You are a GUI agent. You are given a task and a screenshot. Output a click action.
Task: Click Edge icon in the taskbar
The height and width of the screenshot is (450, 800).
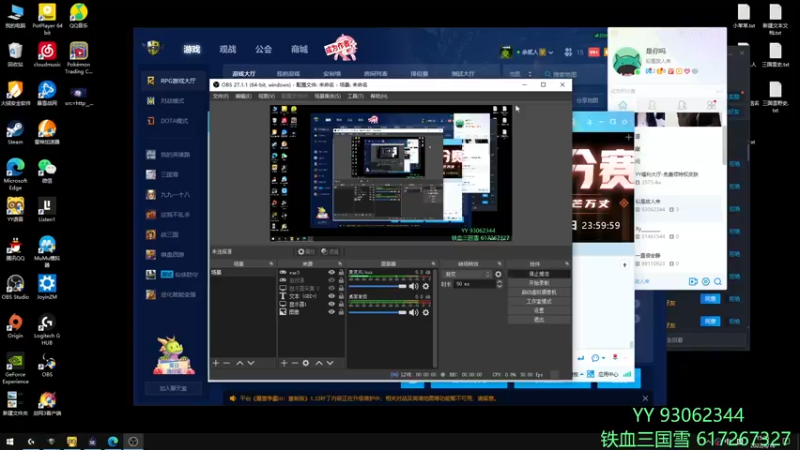click(113, 441)
